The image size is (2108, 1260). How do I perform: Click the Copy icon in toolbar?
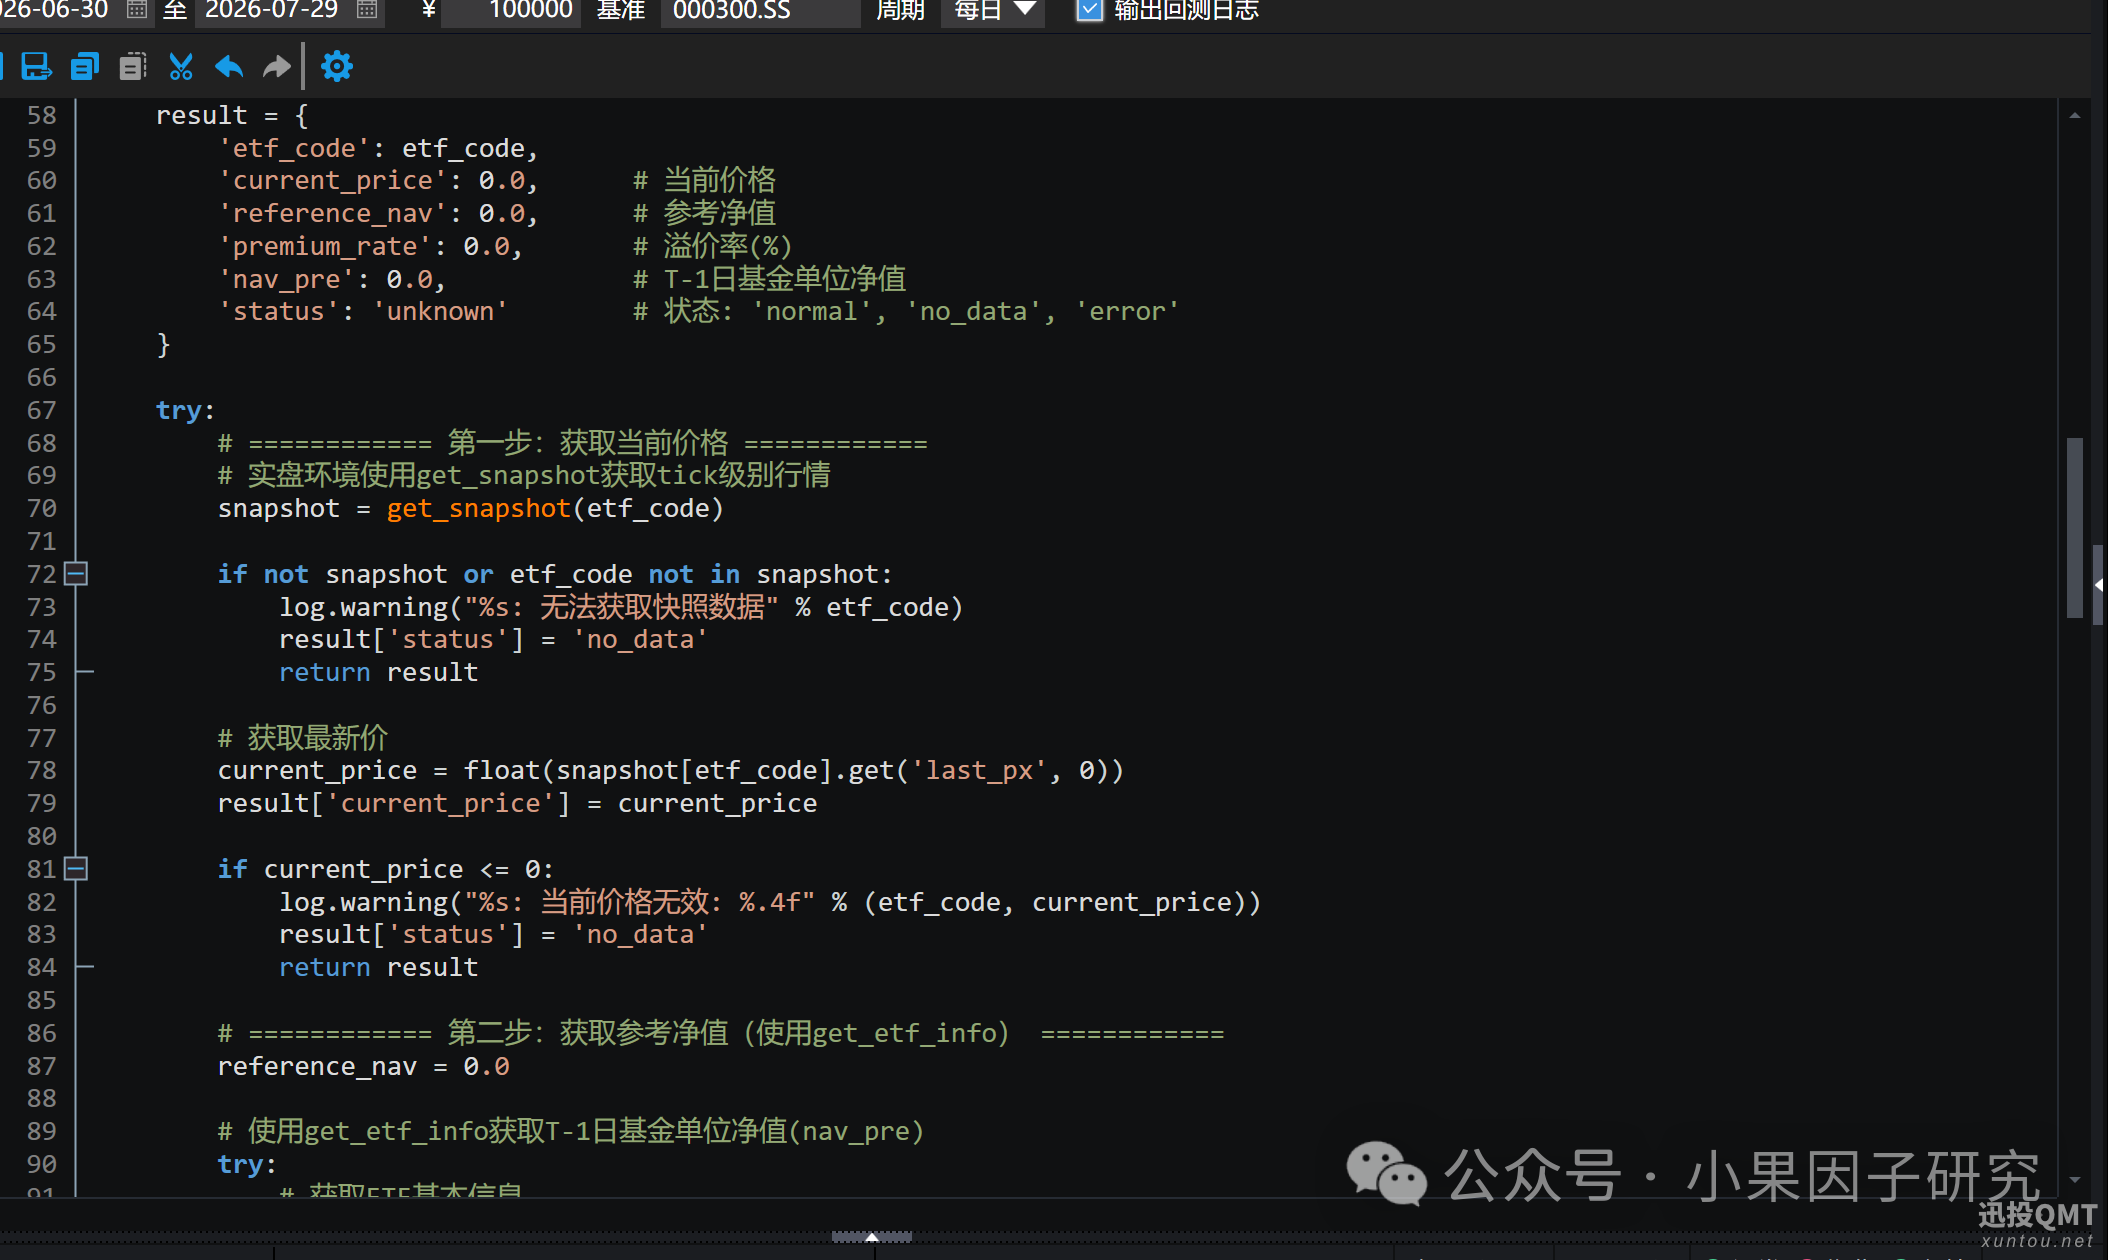tap(85, 67)
